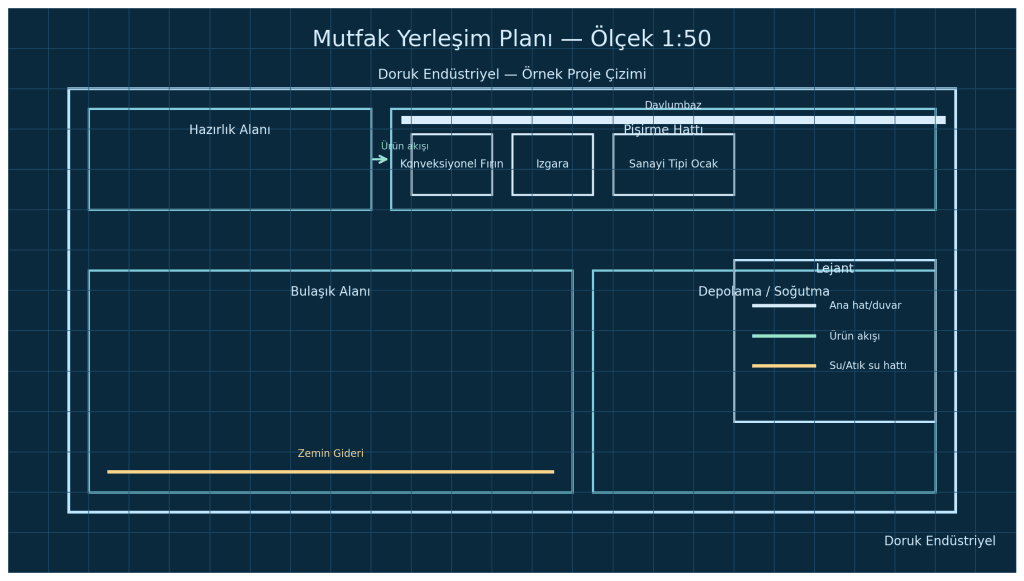The width and height of the screenshot is (1024, 581).
Task: Select the Pişirme Hattı label
Action: (x=663, y=130)
